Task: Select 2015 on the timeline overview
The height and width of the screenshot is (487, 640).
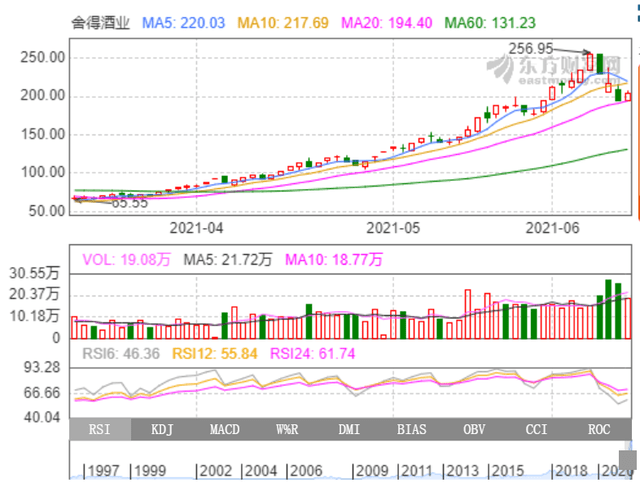Action: point(506,471)
